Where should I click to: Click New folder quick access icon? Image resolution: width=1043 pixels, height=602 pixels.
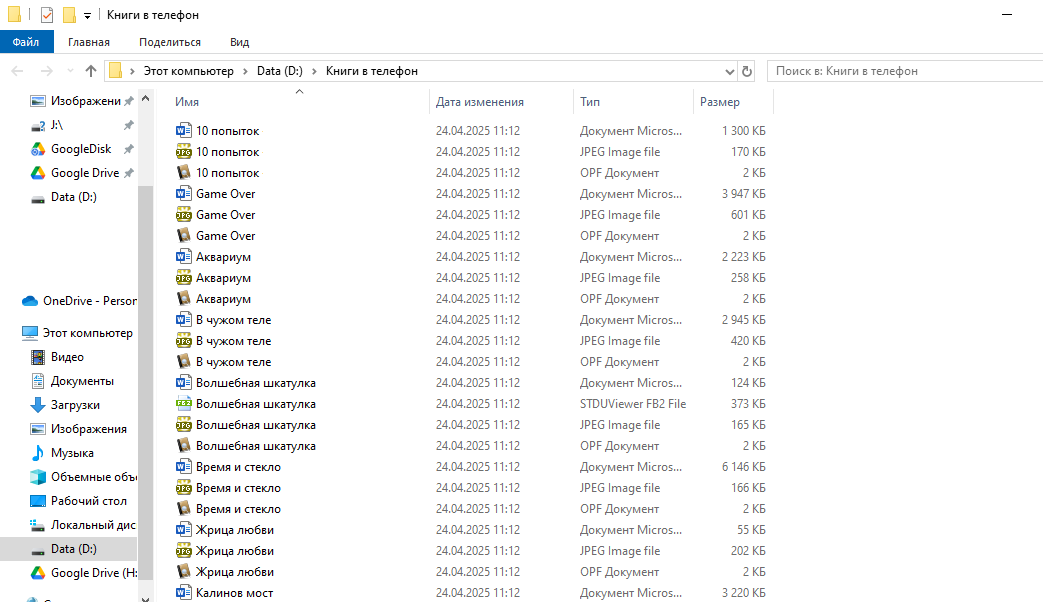[69, 15]
